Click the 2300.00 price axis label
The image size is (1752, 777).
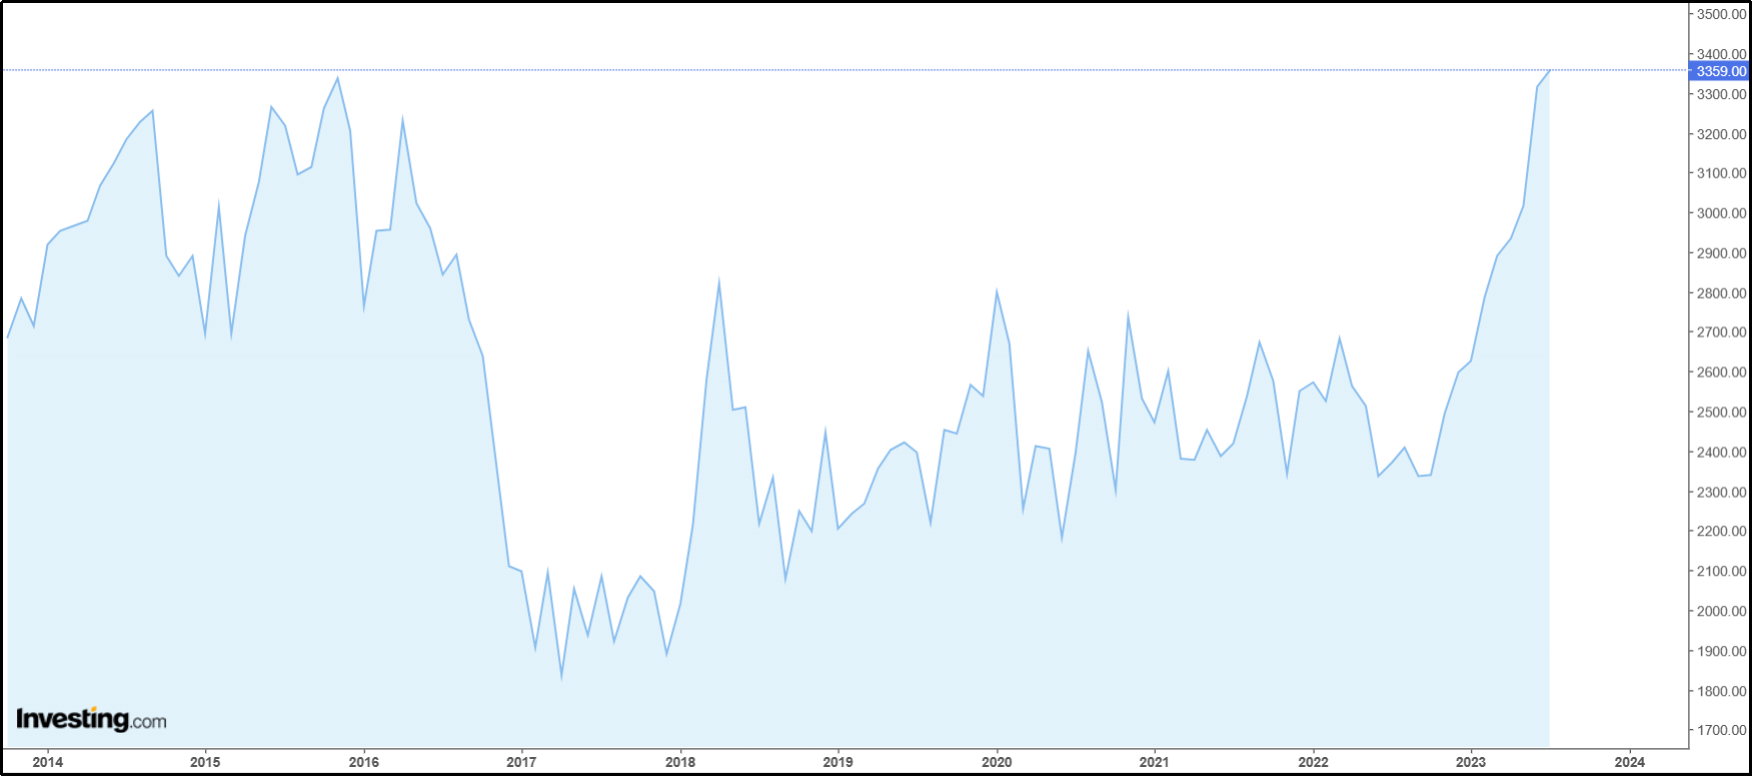coord(1721,492)
